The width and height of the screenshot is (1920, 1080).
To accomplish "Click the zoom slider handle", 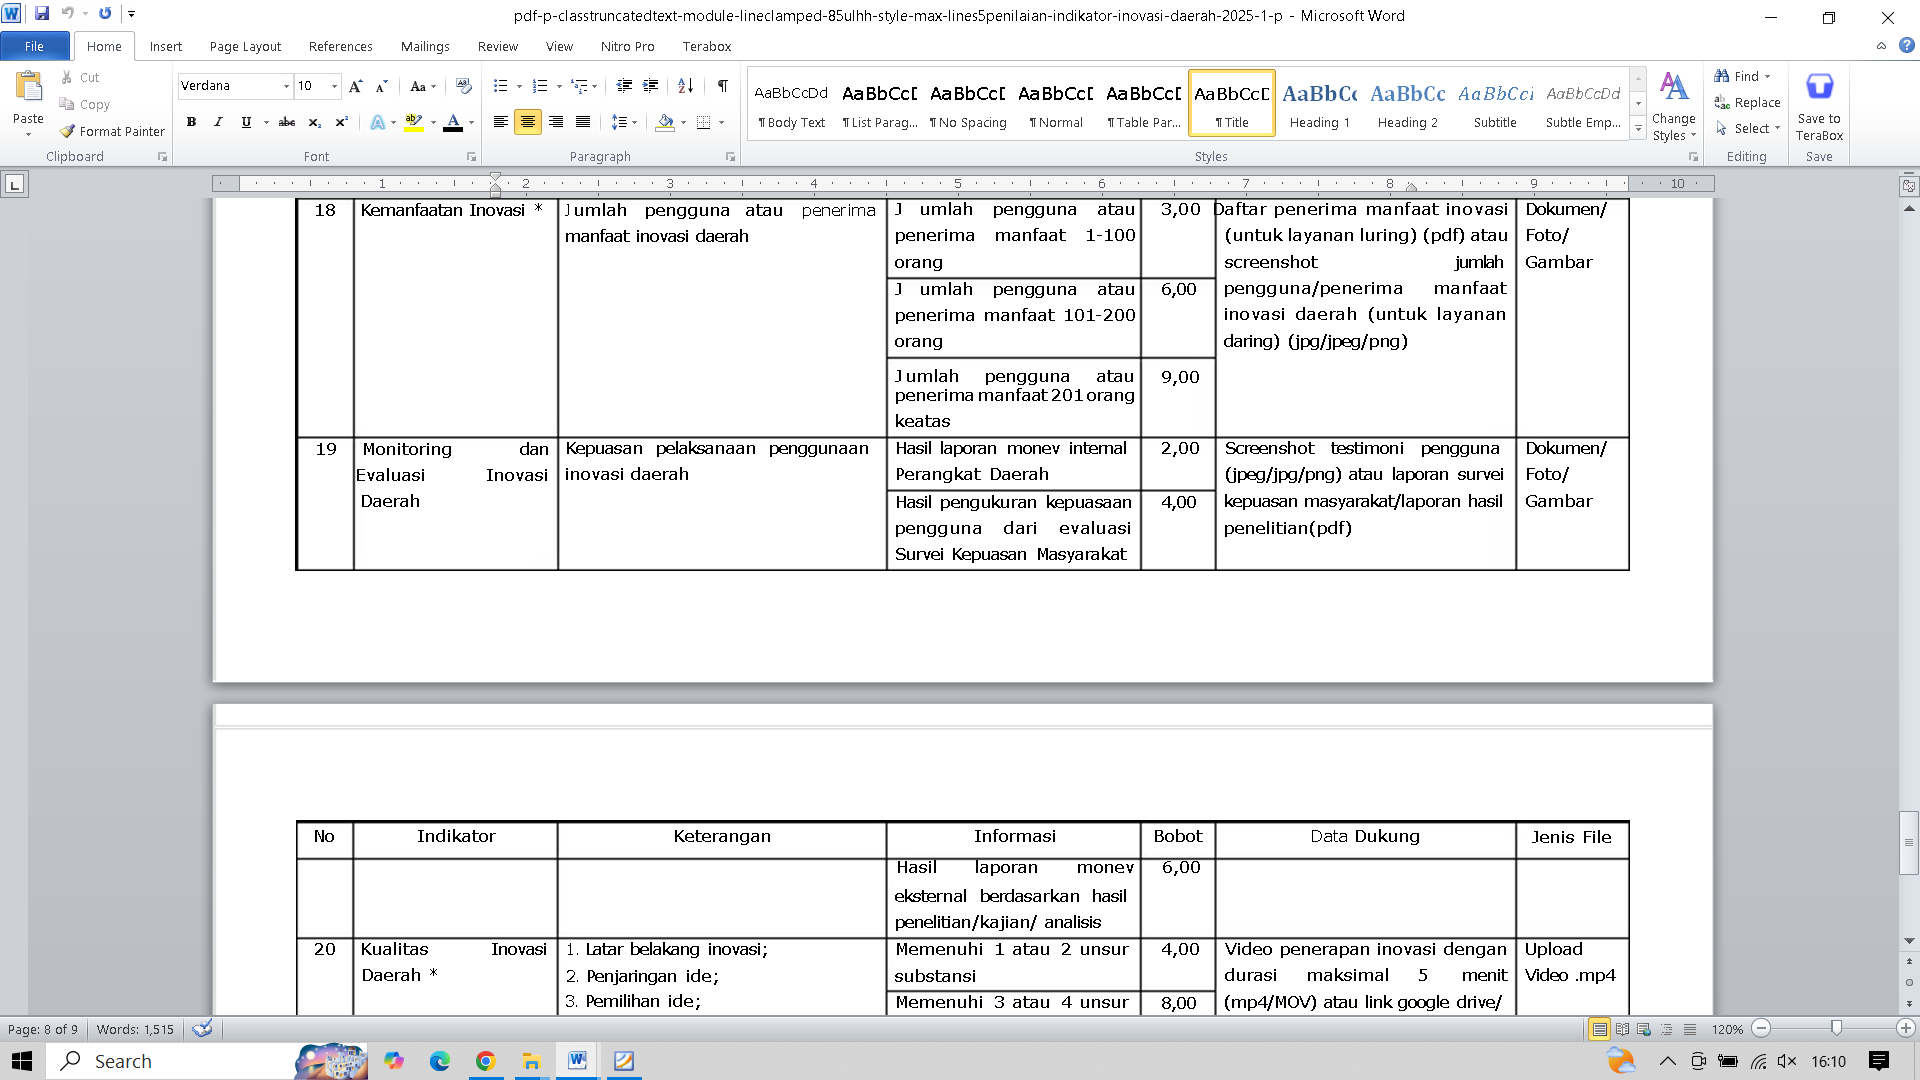I will pos(1836,1028).
